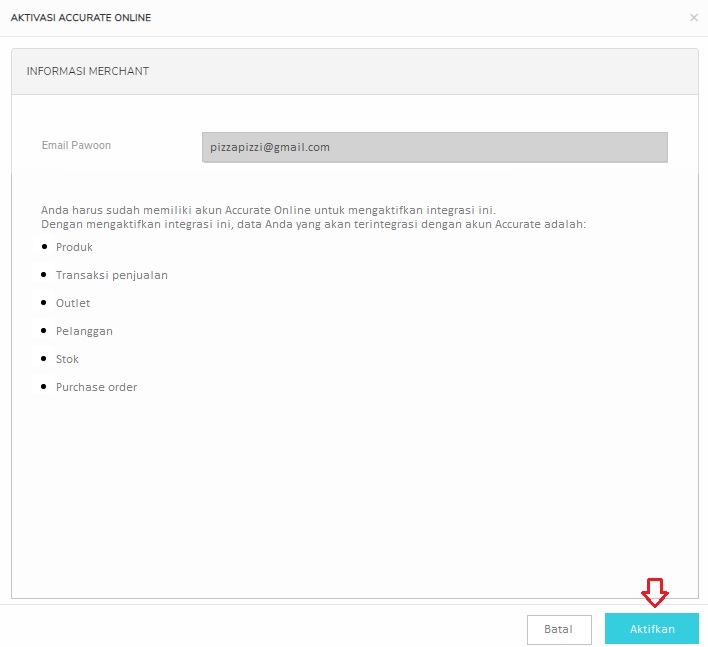
Task: Close the Aktivasi Accurate Online dialog
Action: (x=694, y=18)
